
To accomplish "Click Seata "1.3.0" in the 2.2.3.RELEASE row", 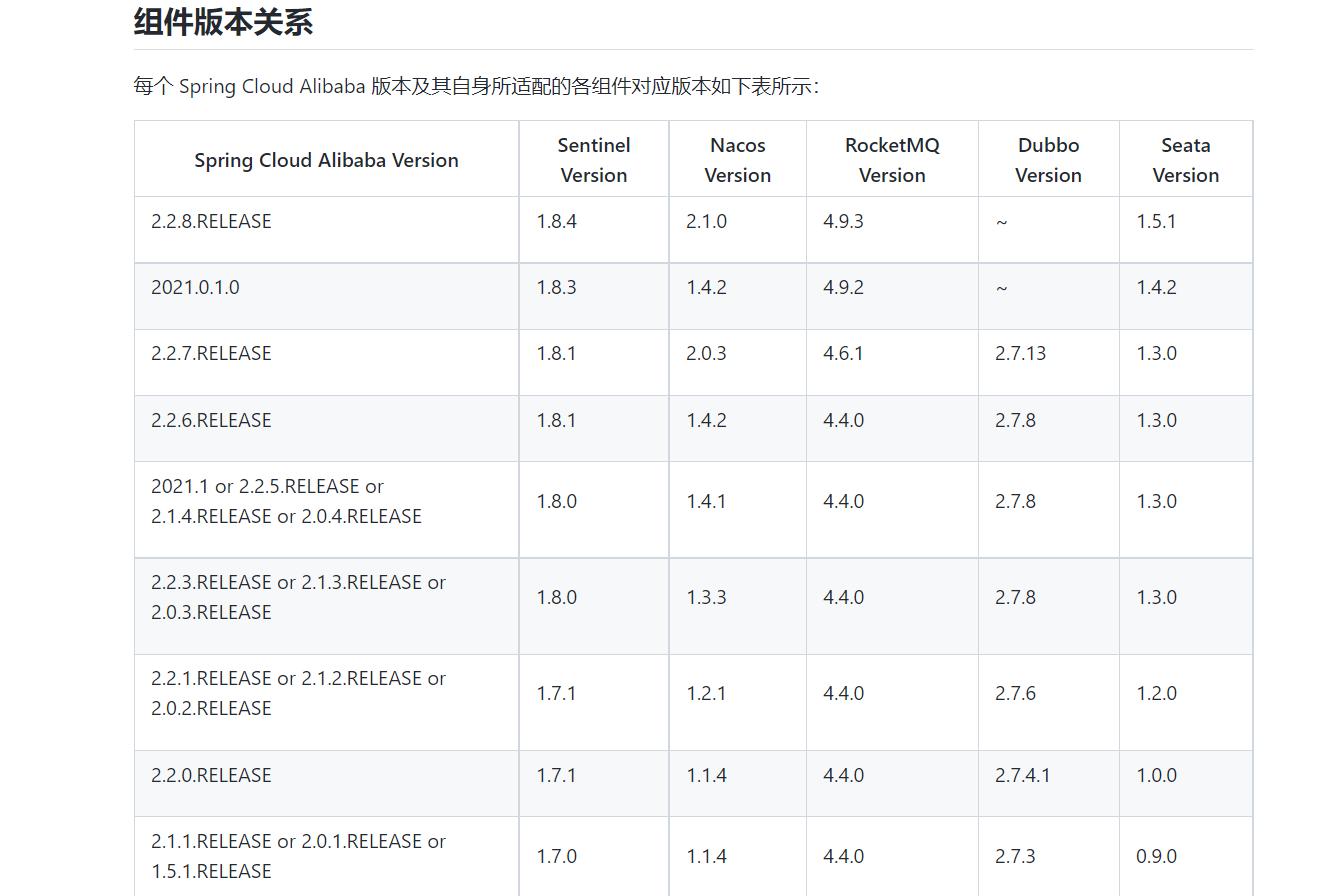I will [x=1156, y=597].
